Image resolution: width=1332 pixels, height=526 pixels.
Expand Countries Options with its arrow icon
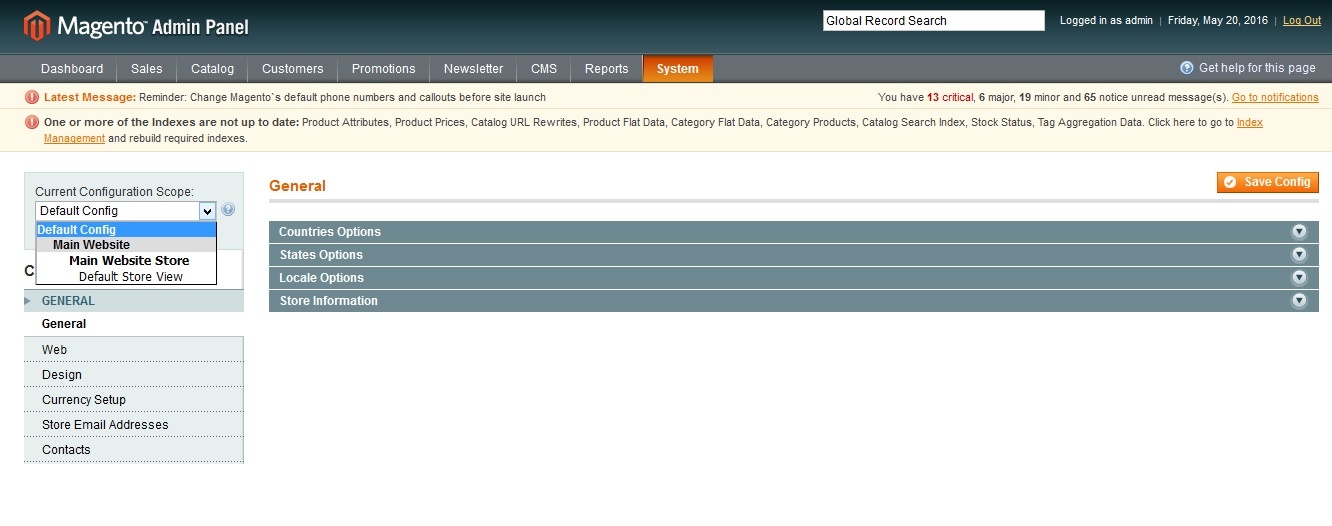(1299, 231)
